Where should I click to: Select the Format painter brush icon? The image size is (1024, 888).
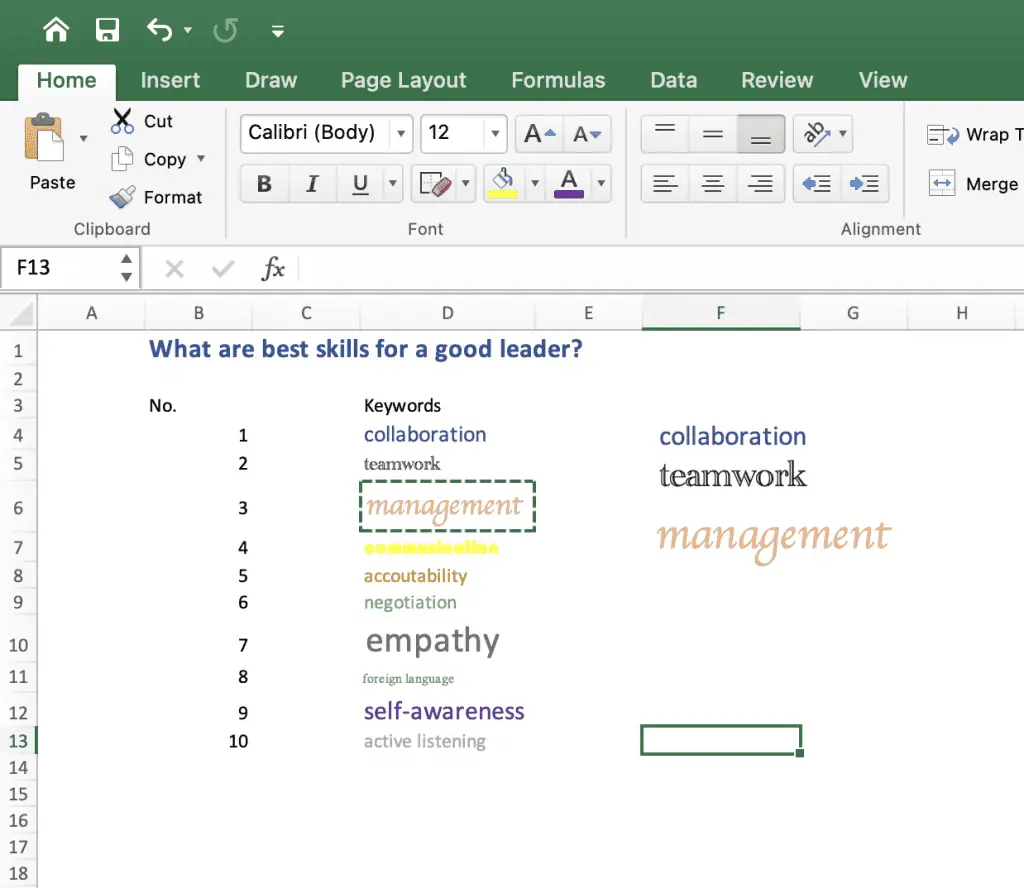click(122, 197)
